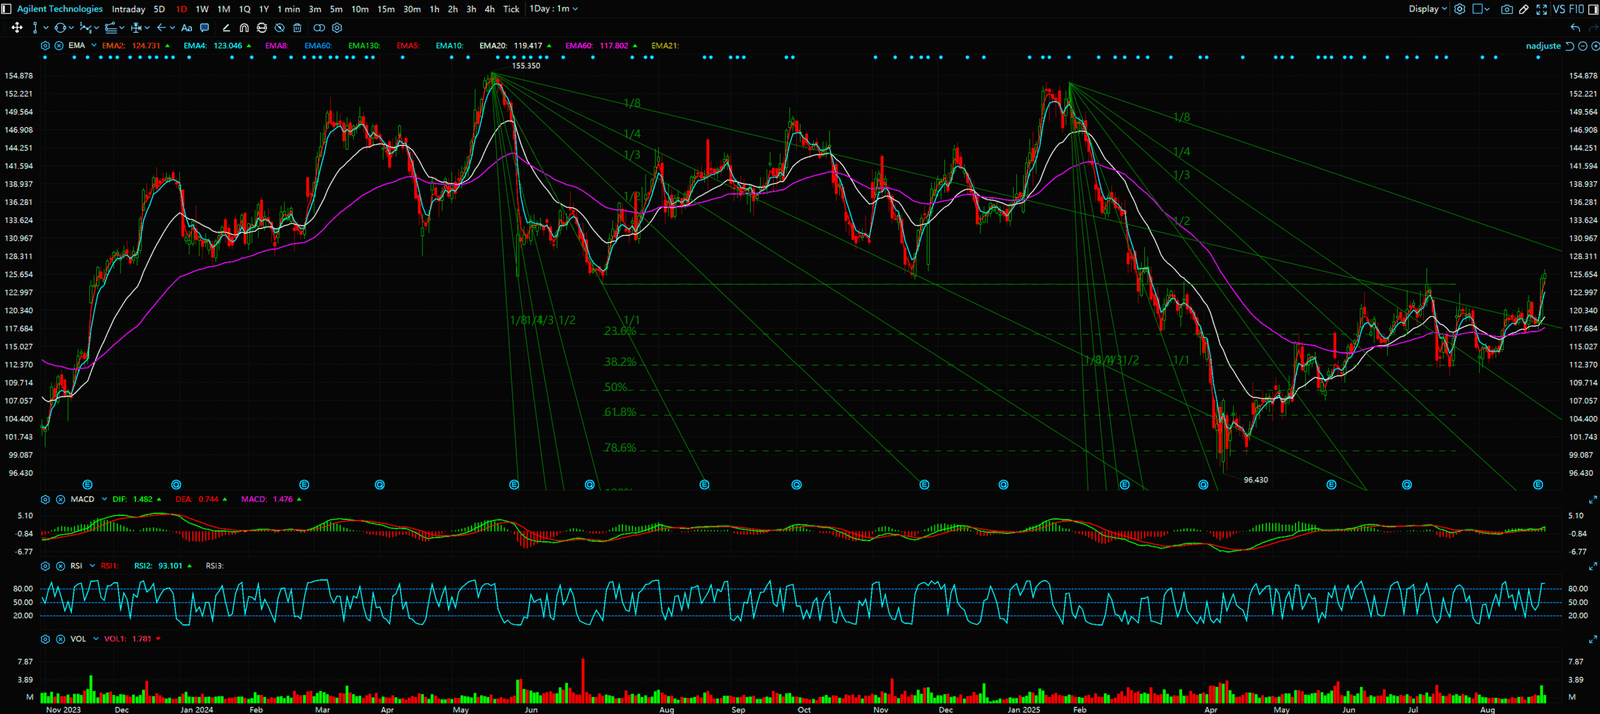Enter fullscreen chart mode
1600x714 pixels.
(1541, 9)
